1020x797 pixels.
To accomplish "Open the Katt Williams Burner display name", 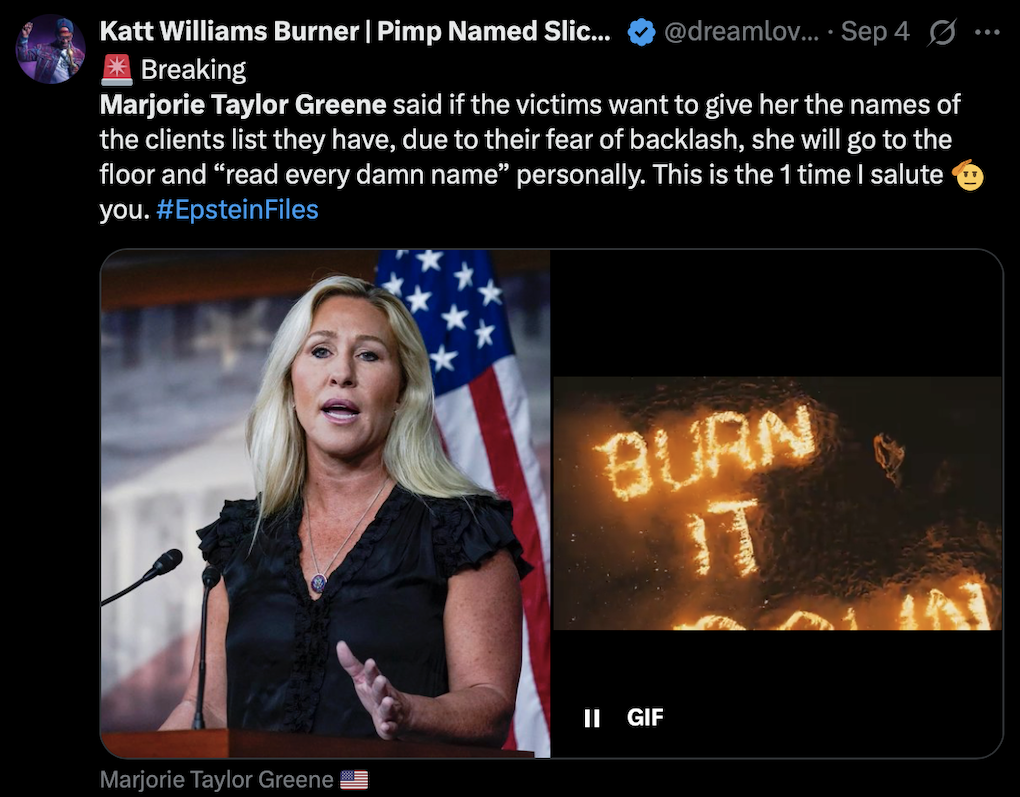I will (355, 31).
